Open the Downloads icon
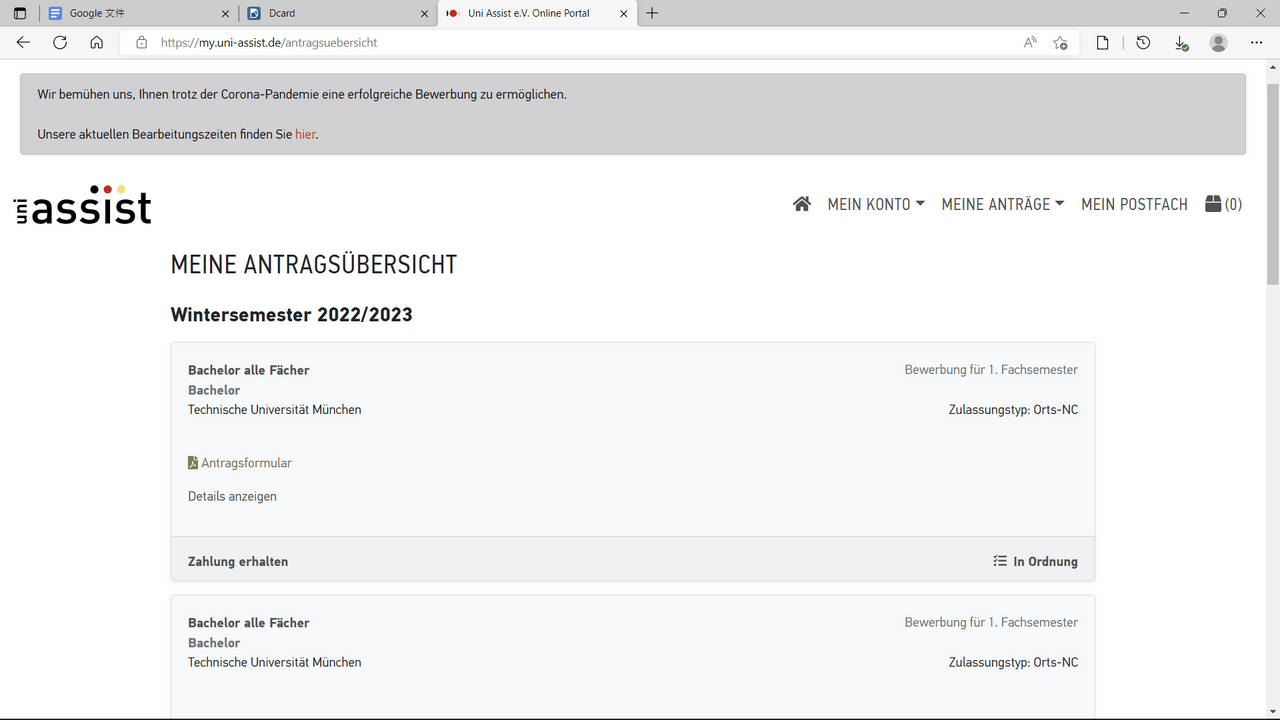The width and height of the screenshot is (1280, 720). pos(1181,42)
